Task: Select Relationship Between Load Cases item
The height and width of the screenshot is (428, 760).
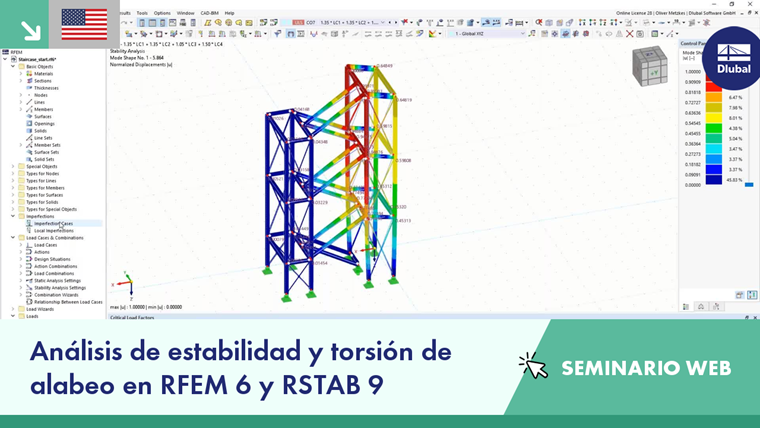Action: [68, 302]
